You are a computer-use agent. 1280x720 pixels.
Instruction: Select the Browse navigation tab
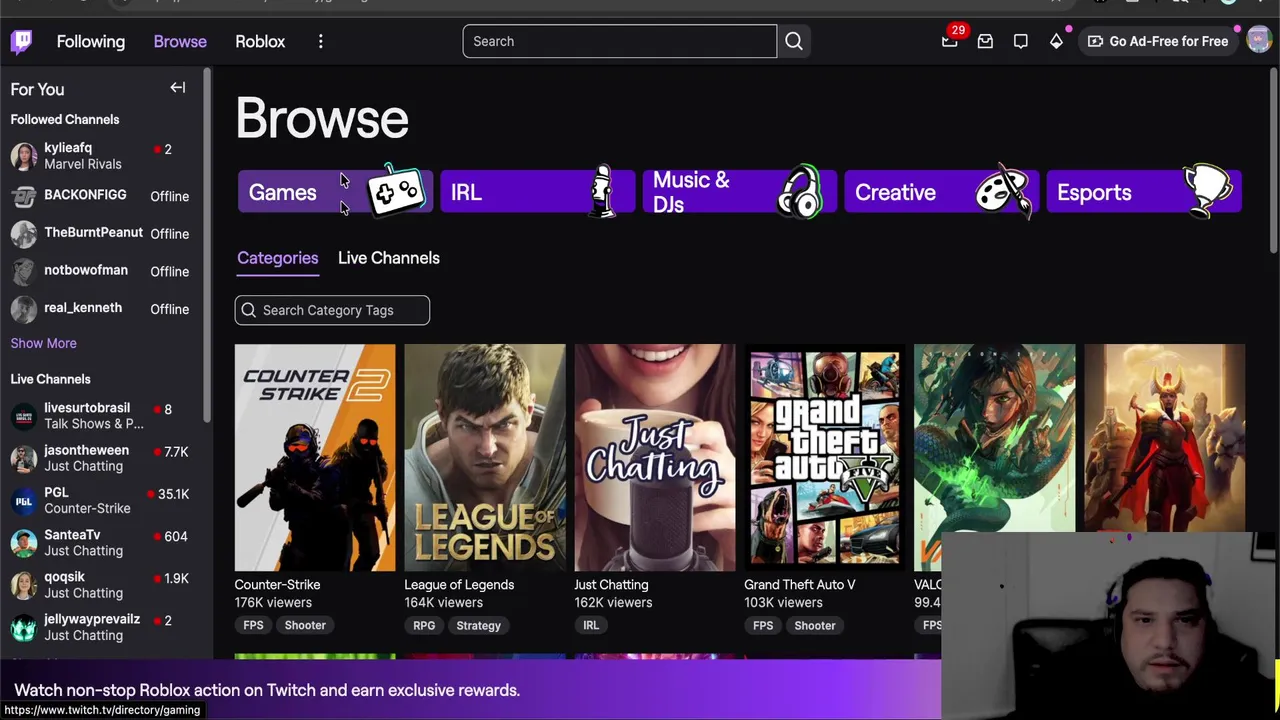(x=180, y=41)
